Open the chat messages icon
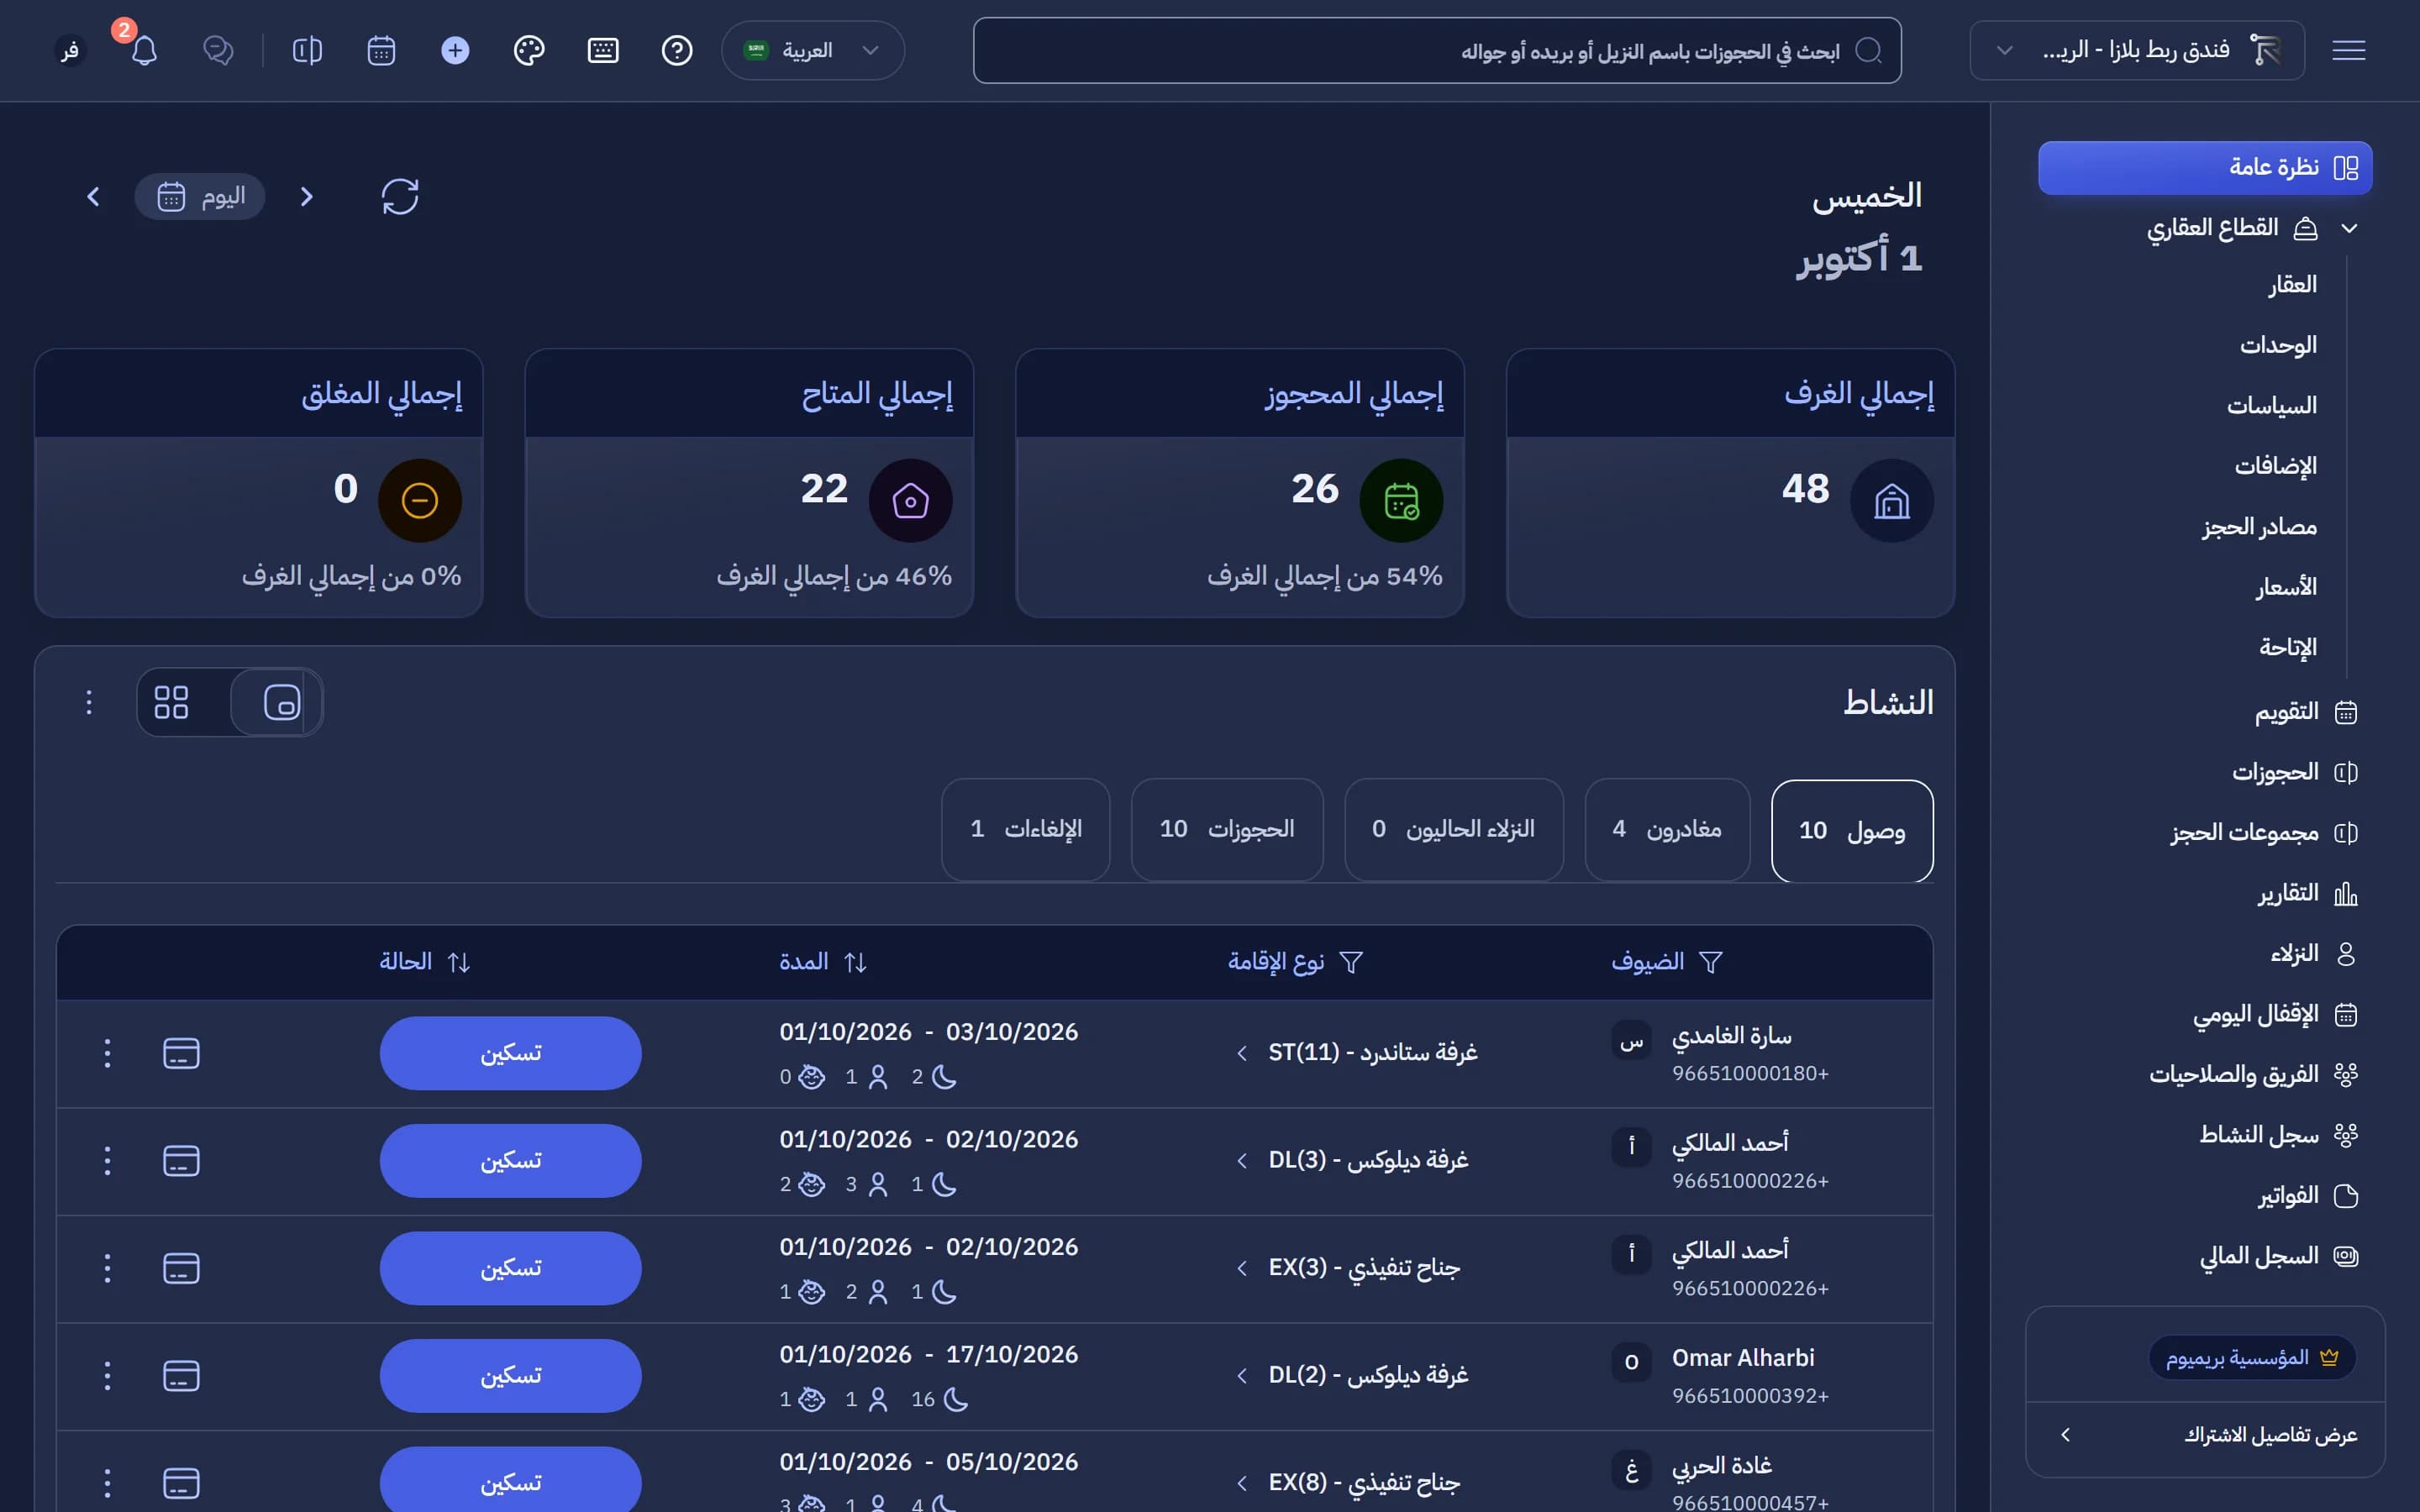Viewport: 2420px width, 1512px height. (x=218, y=50)
